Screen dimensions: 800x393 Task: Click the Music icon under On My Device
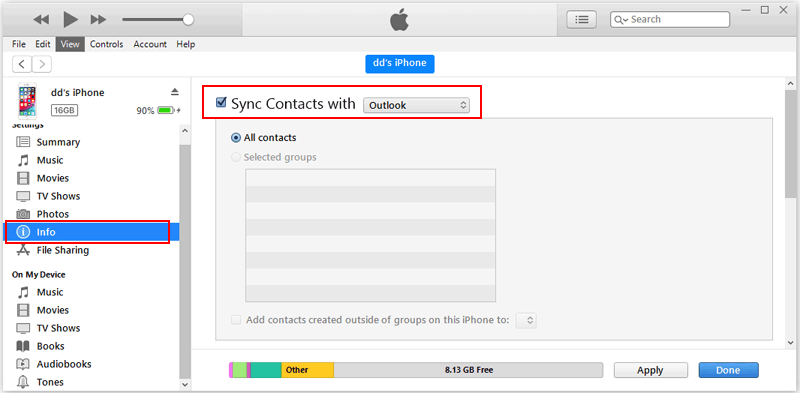(23, 292)
